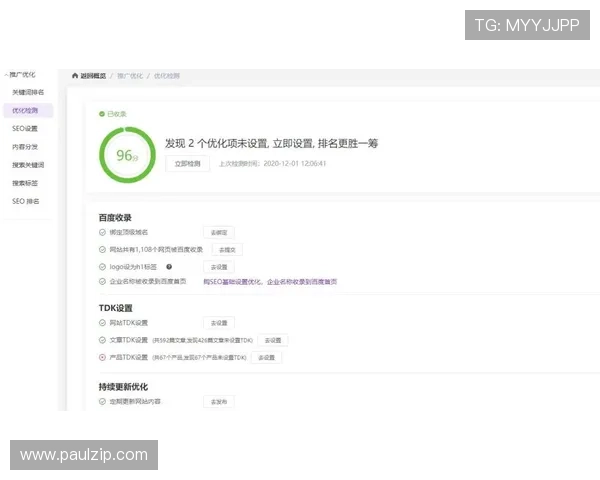Click the check icon beside logo设为h1标签
The width and height of the screenshot is (600, 480).
click(102, 267)
